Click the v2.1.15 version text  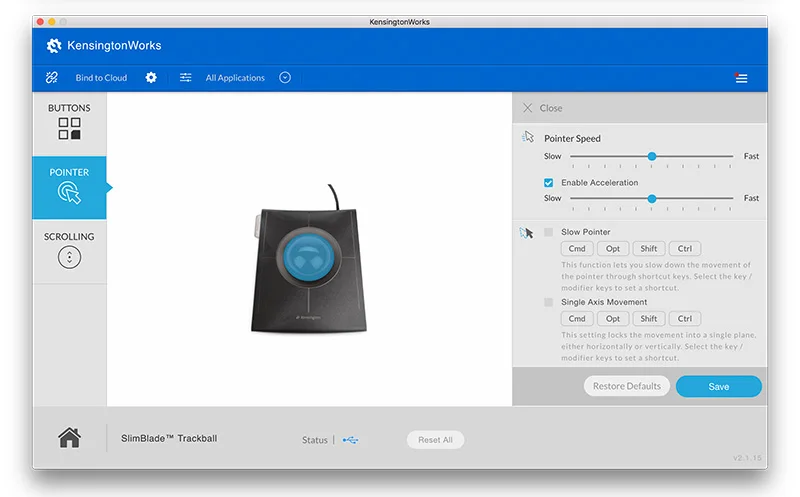click(x=747, y=458)
